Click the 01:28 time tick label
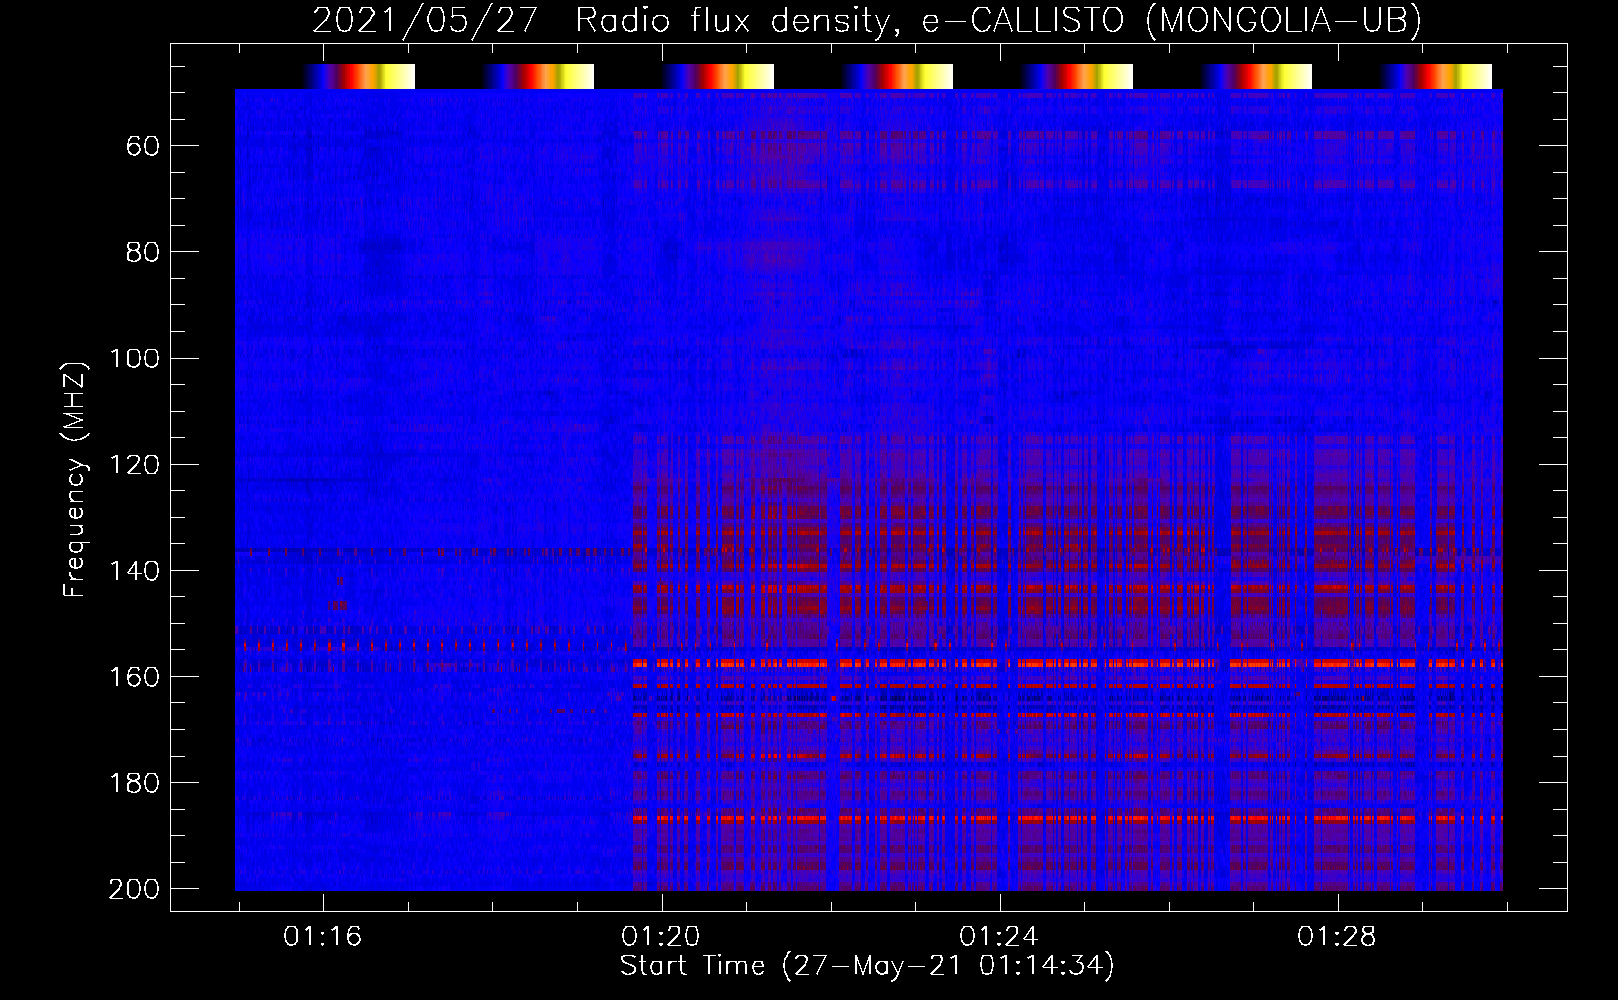 click(1337, 936)
